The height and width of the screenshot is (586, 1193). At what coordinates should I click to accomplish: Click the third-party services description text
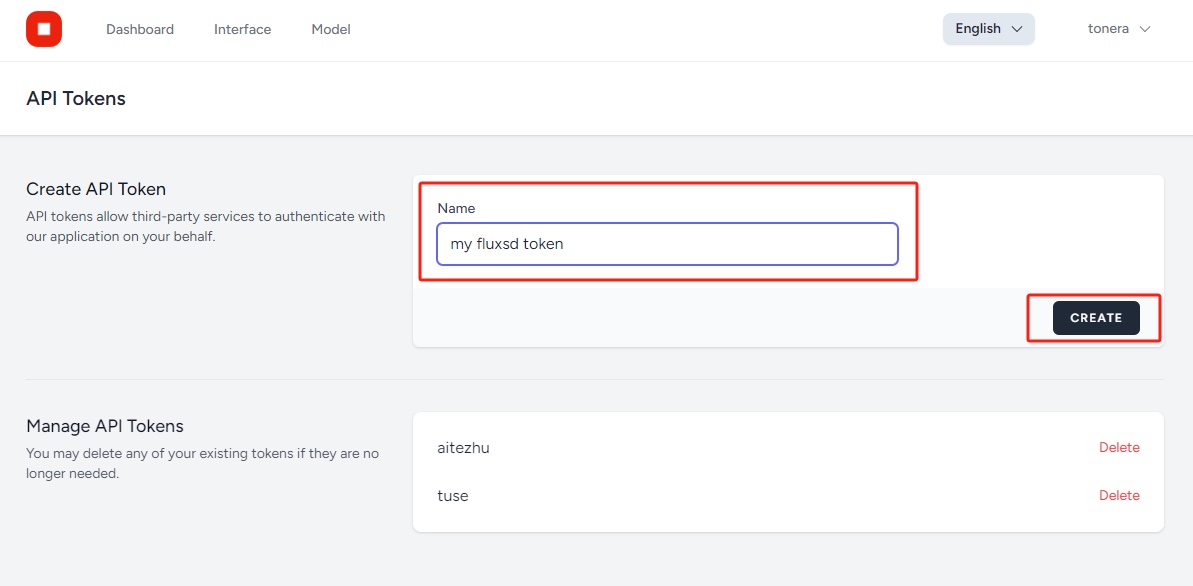205,226
